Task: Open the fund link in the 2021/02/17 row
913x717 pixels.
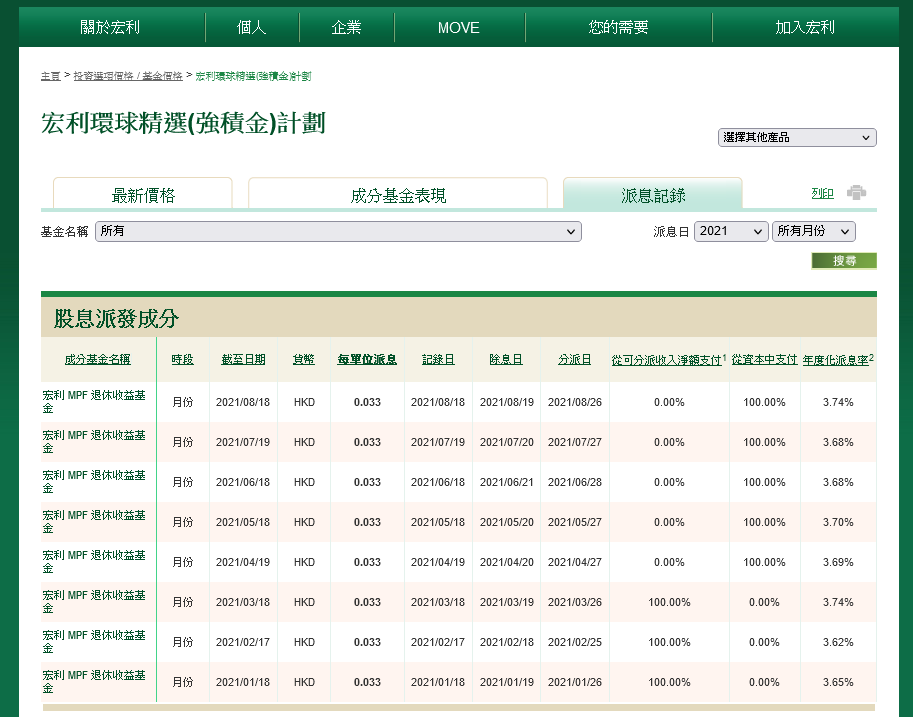Action: (94, 642)
